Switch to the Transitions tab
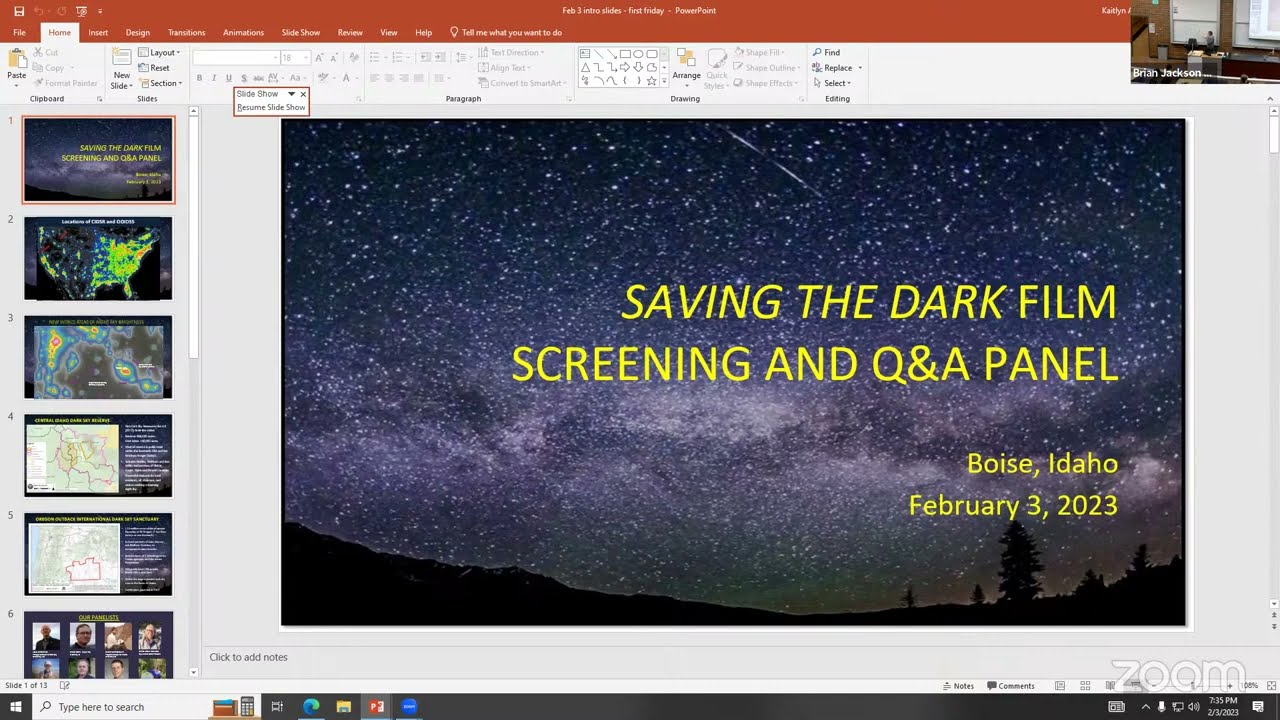 tap(186, 33)
